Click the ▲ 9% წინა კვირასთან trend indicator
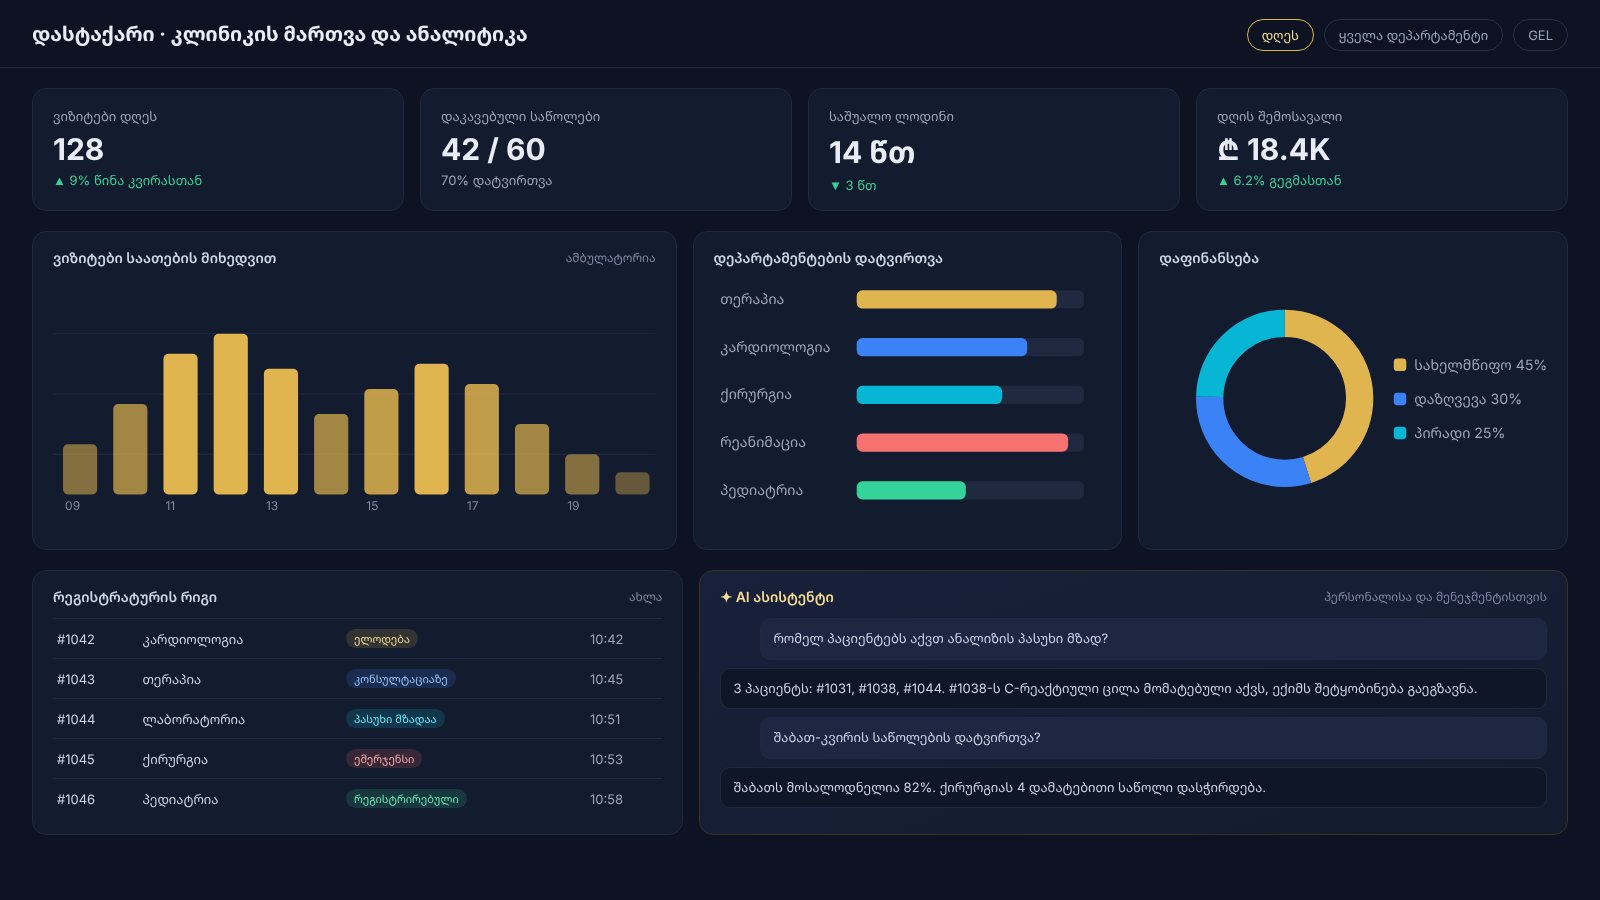This screenshot has height=900, width=1600. 128,181
